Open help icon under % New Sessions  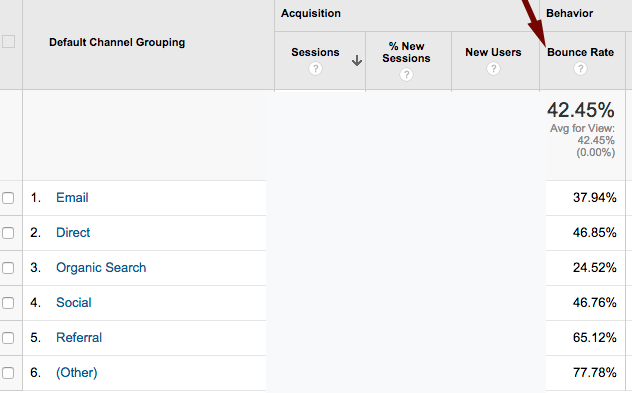click(x=406, y=74)
